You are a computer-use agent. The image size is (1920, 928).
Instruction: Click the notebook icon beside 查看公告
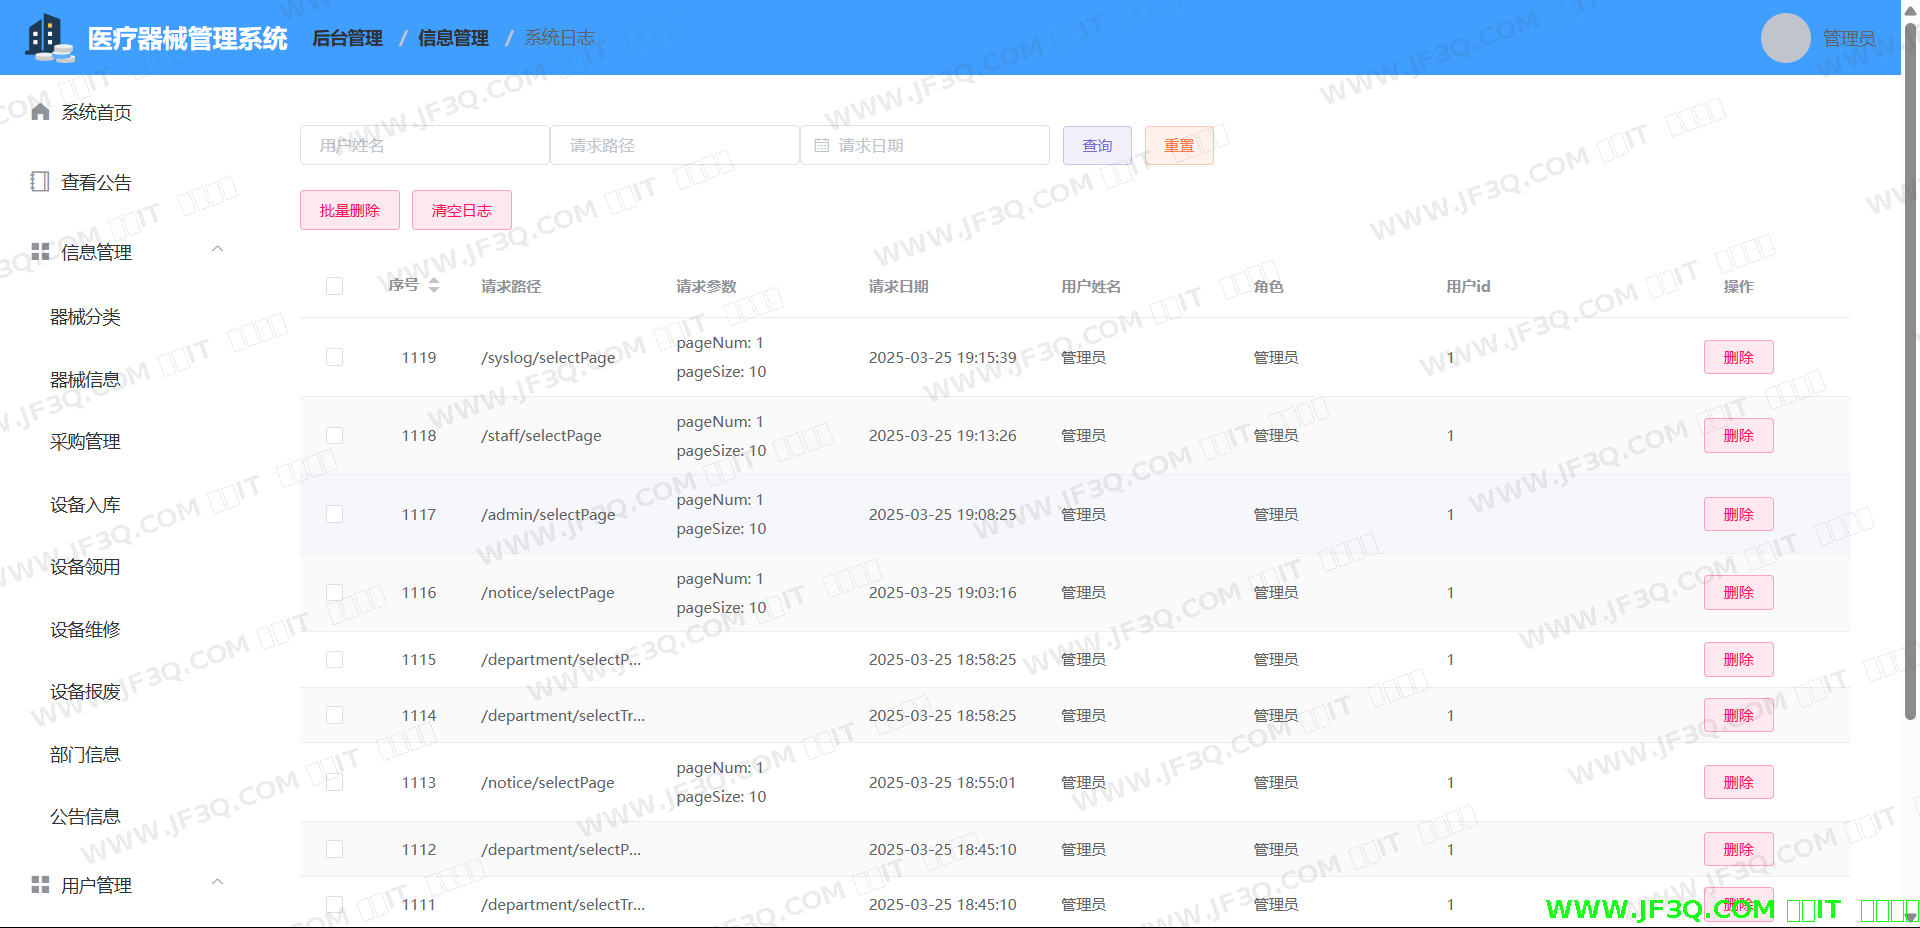click(x=40, y=182)
